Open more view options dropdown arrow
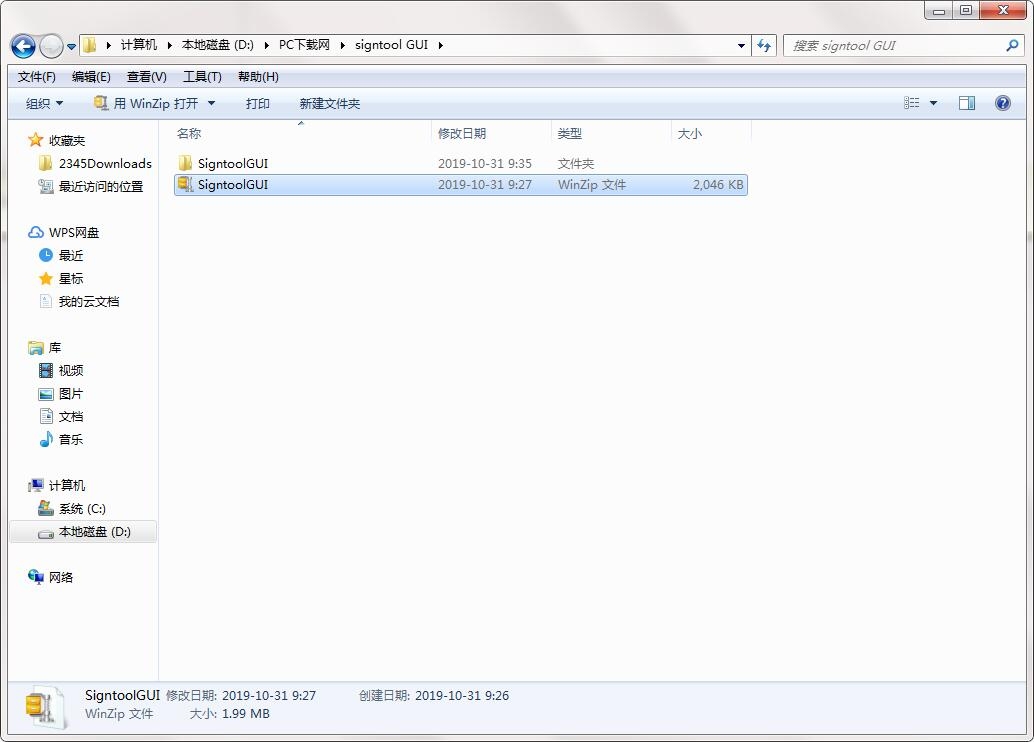The width and height of the screenshot is (1034, 742). point(933,103)
